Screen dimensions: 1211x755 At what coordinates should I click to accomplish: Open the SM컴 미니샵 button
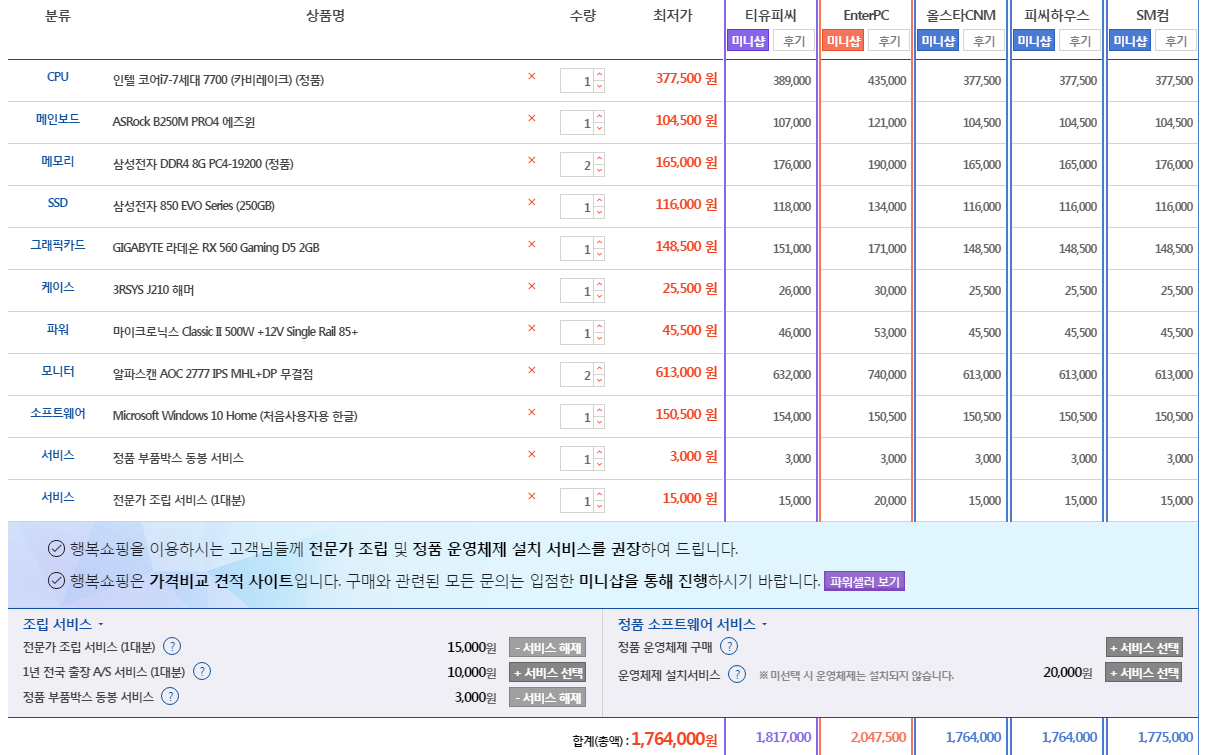tap(1131, 41)
